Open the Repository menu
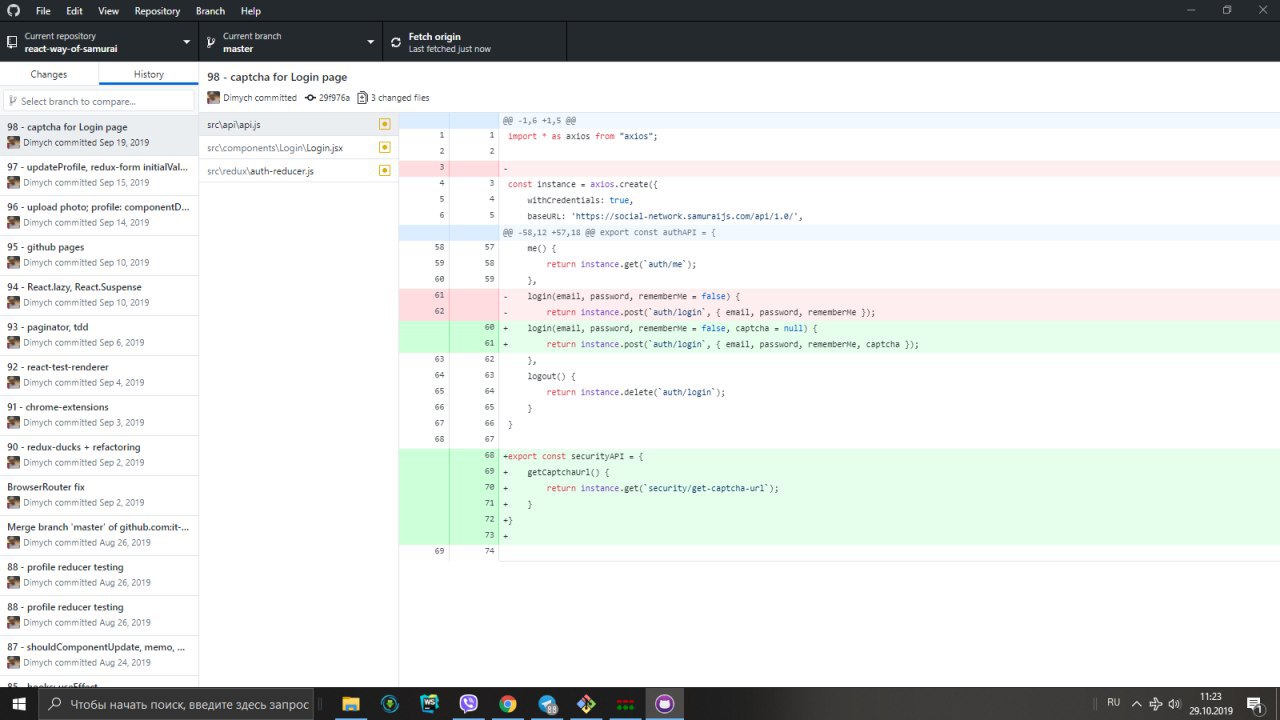The width and height of the screenshot is (1280, 720). pos(157,11)
